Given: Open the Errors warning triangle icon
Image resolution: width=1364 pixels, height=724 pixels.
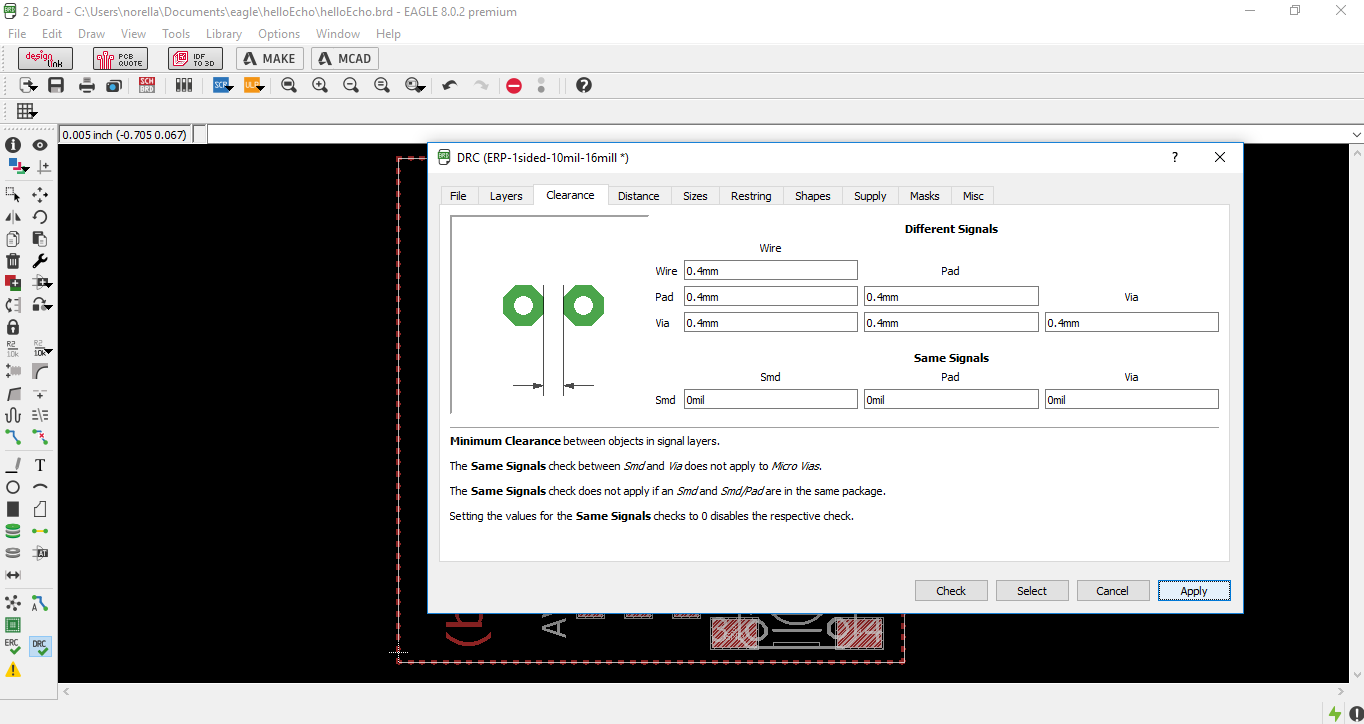Looking at the screenshot, I should 13,669.
